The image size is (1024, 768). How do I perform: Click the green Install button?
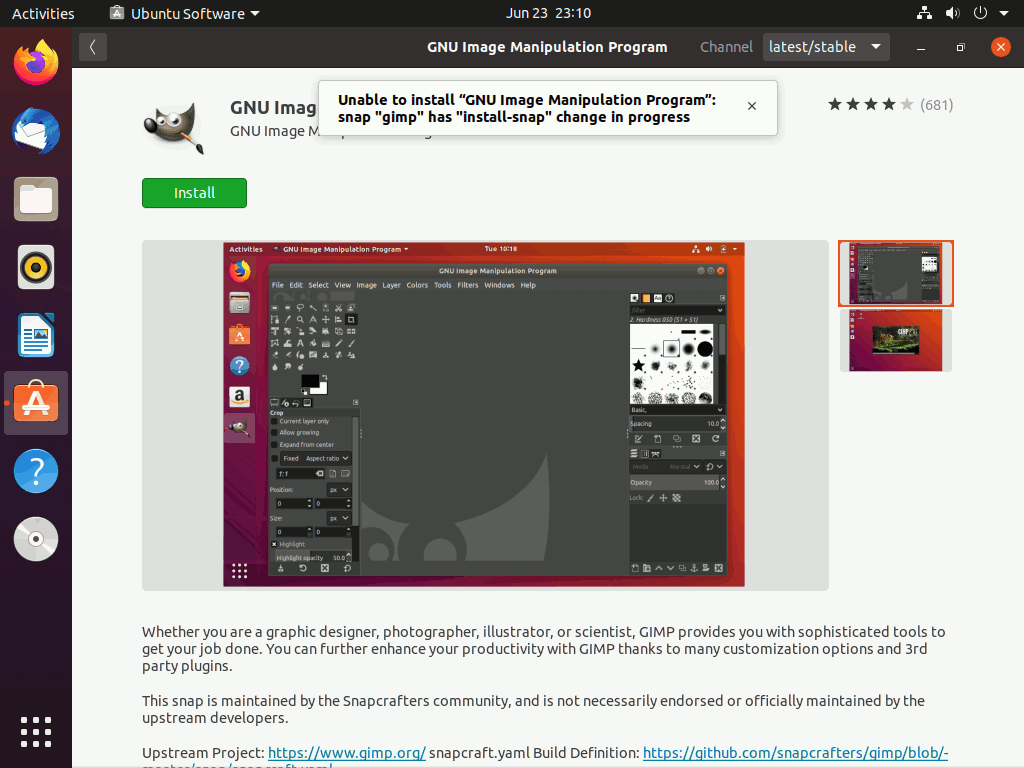tap(195, 193)
